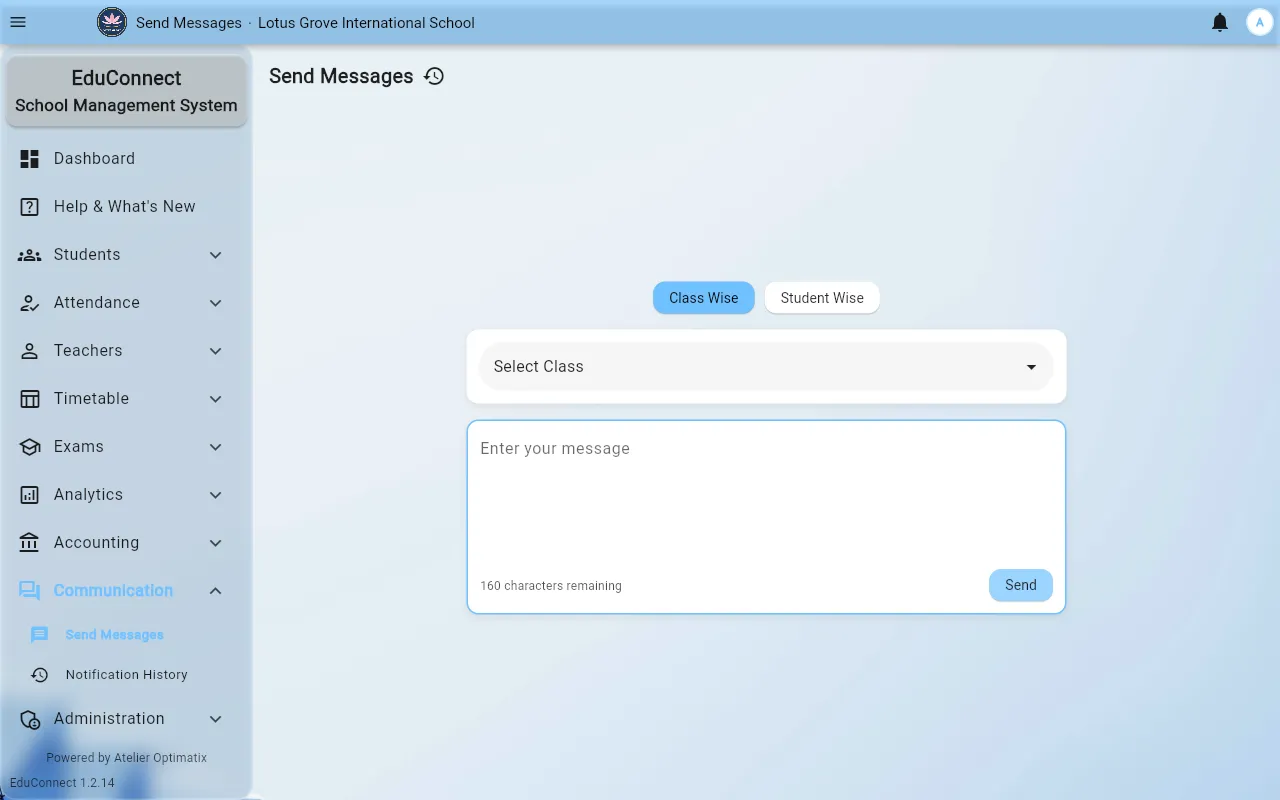Open the hamburger navigation menu
The width and height of the screenshot is (1280, 800).
pyautogui.click(x=18, y=22)
